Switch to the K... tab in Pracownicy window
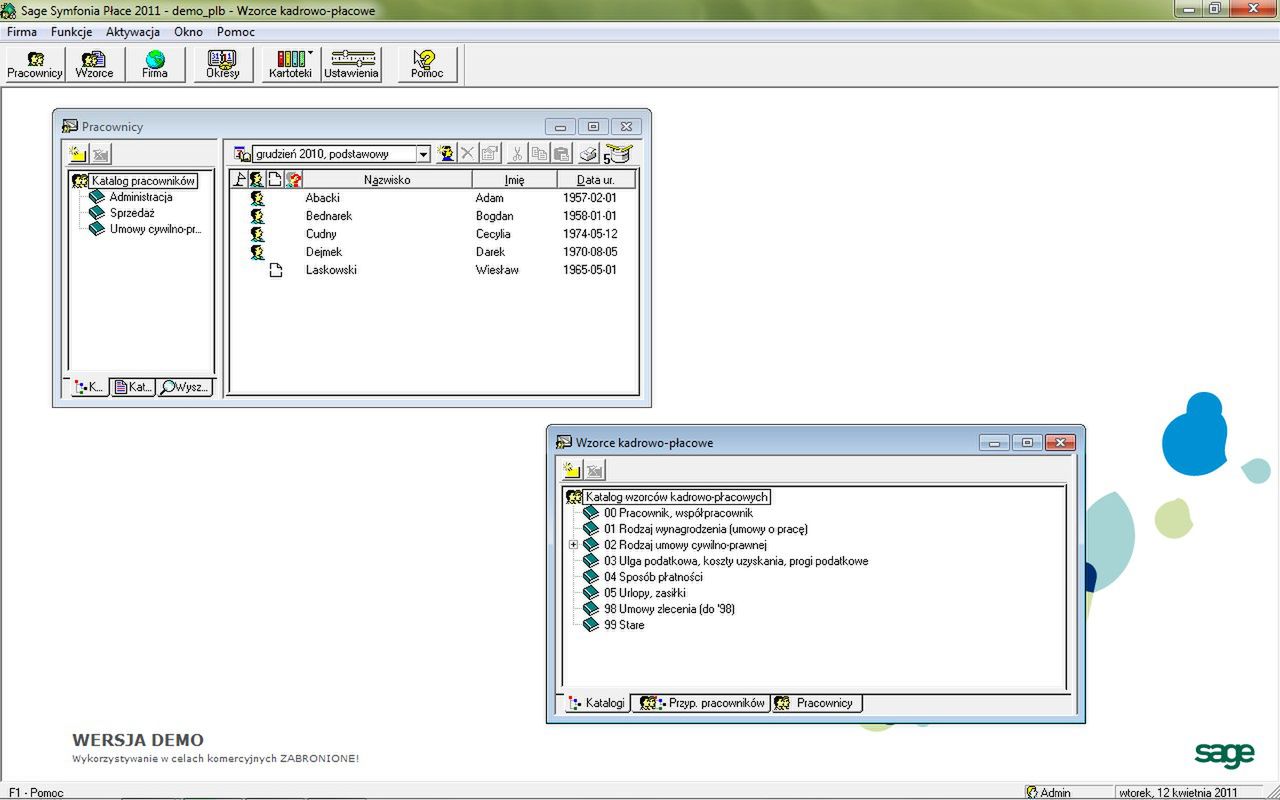 coord(89,387)
